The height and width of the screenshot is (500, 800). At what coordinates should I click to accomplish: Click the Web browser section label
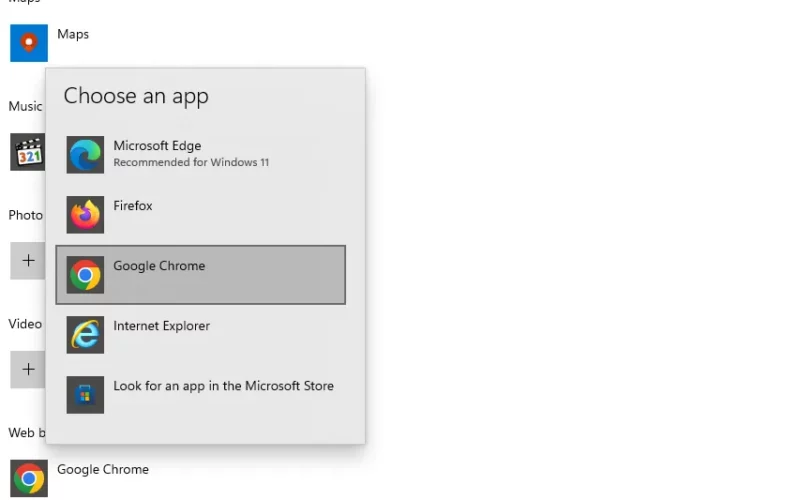point(27,433)
